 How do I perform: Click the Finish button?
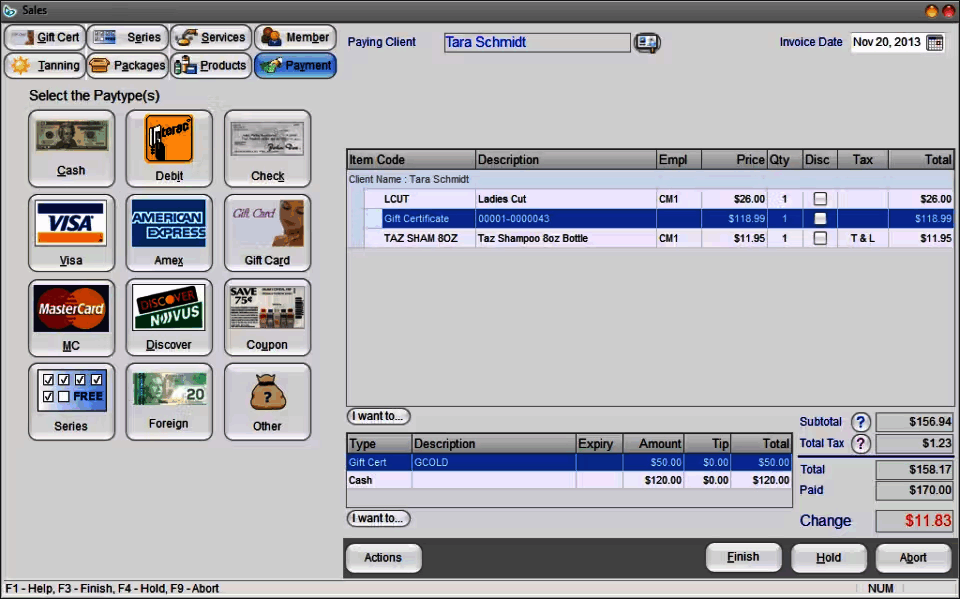[743, 557]
